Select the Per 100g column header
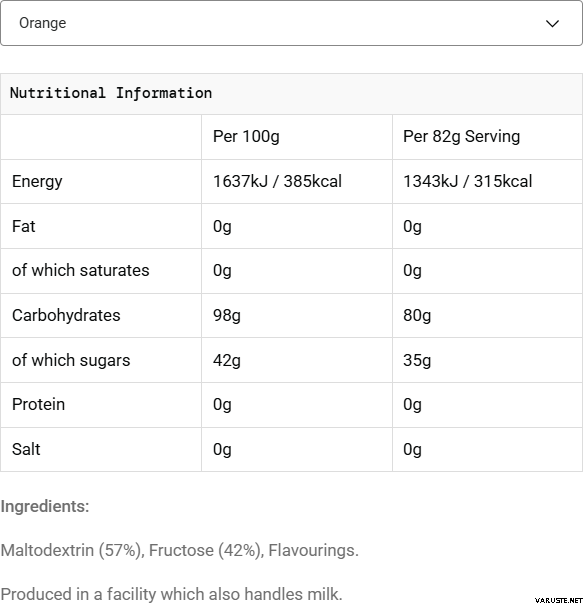583x603 pixels. [x=246, y=137]
